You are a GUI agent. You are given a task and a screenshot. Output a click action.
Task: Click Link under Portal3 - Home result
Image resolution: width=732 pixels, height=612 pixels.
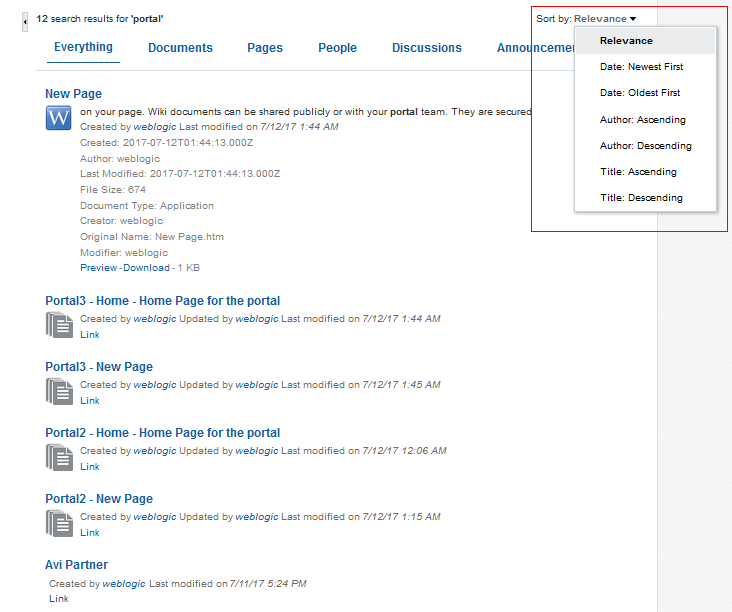coord(90,335)
